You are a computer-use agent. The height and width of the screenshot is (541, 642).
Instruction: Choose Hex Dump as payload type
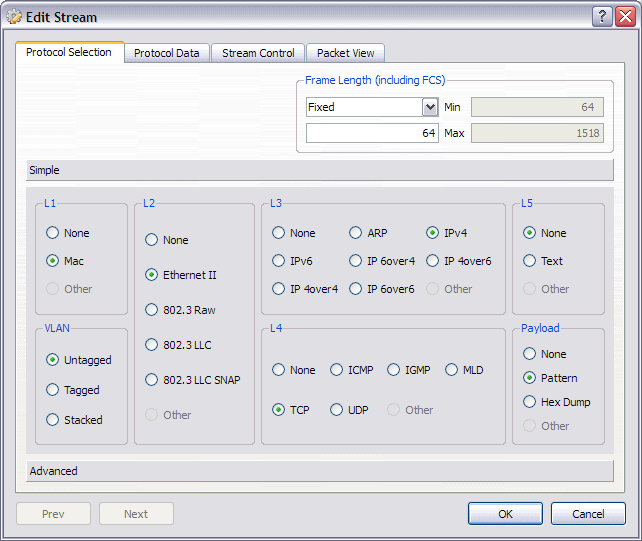529,401
